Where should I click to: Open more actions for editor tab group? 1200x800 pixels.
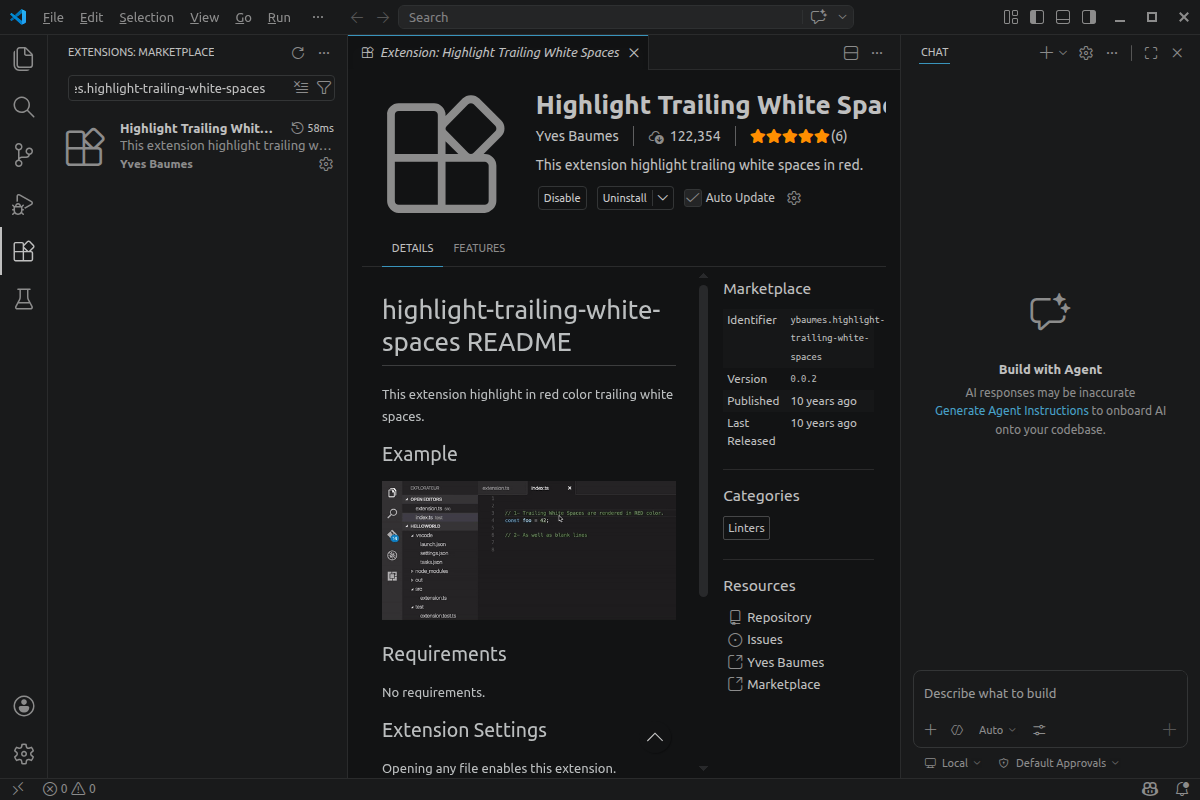(877, 53)
